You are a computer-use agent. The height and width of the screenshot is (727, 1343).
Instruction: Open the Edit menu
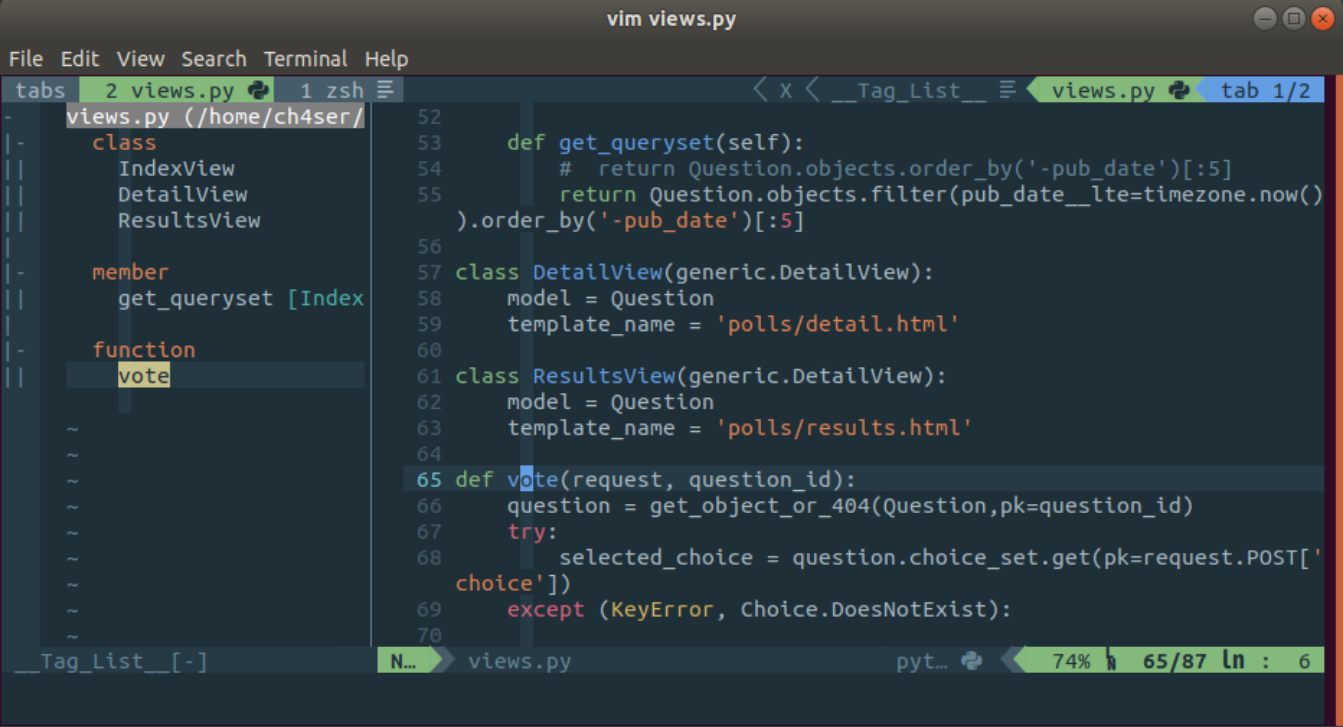(x=80, y=59)
